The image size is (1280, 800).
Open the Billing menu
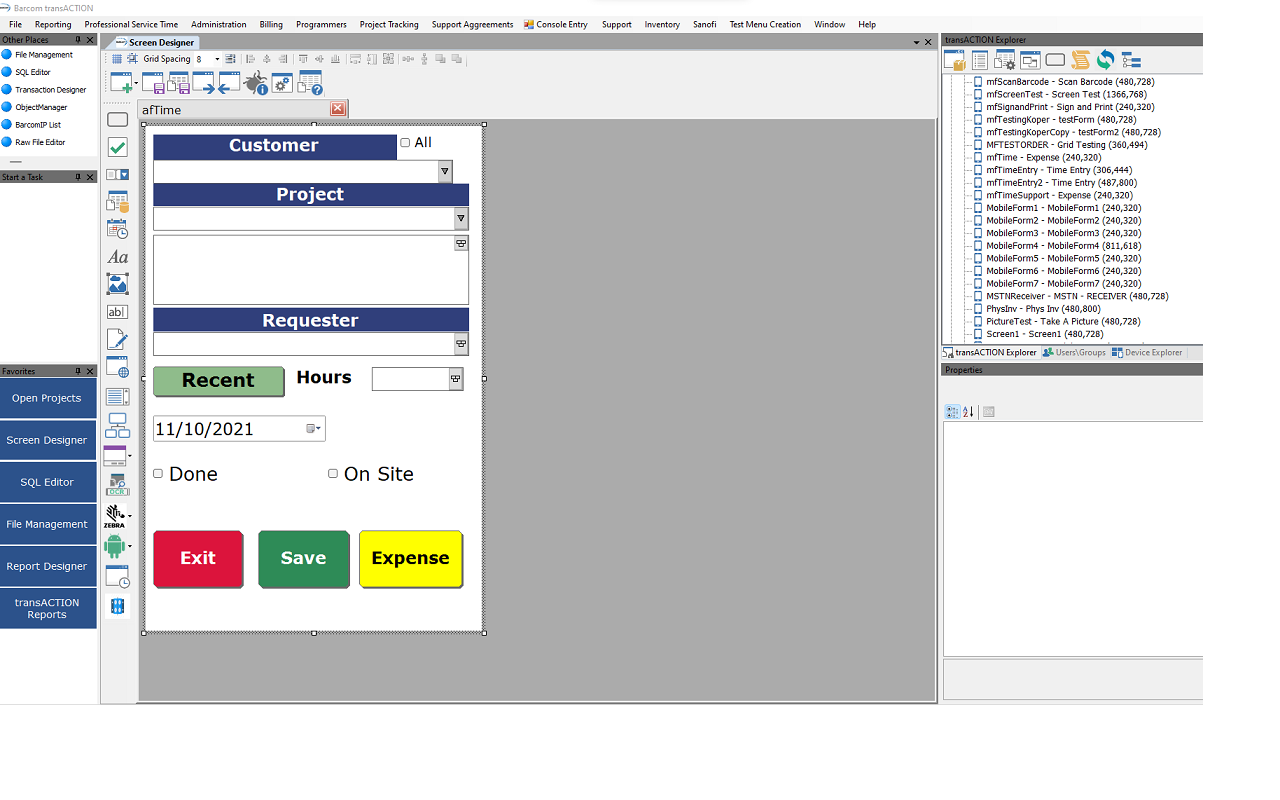tap(271, 24)
